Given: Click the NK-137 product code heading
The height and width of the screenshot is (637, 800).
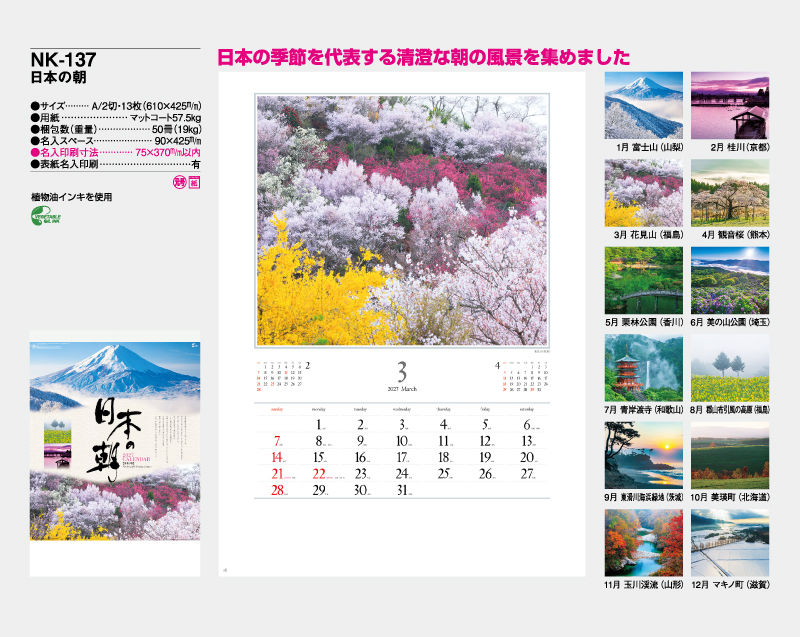Looking at the screenshot, I should click(63, 60).
